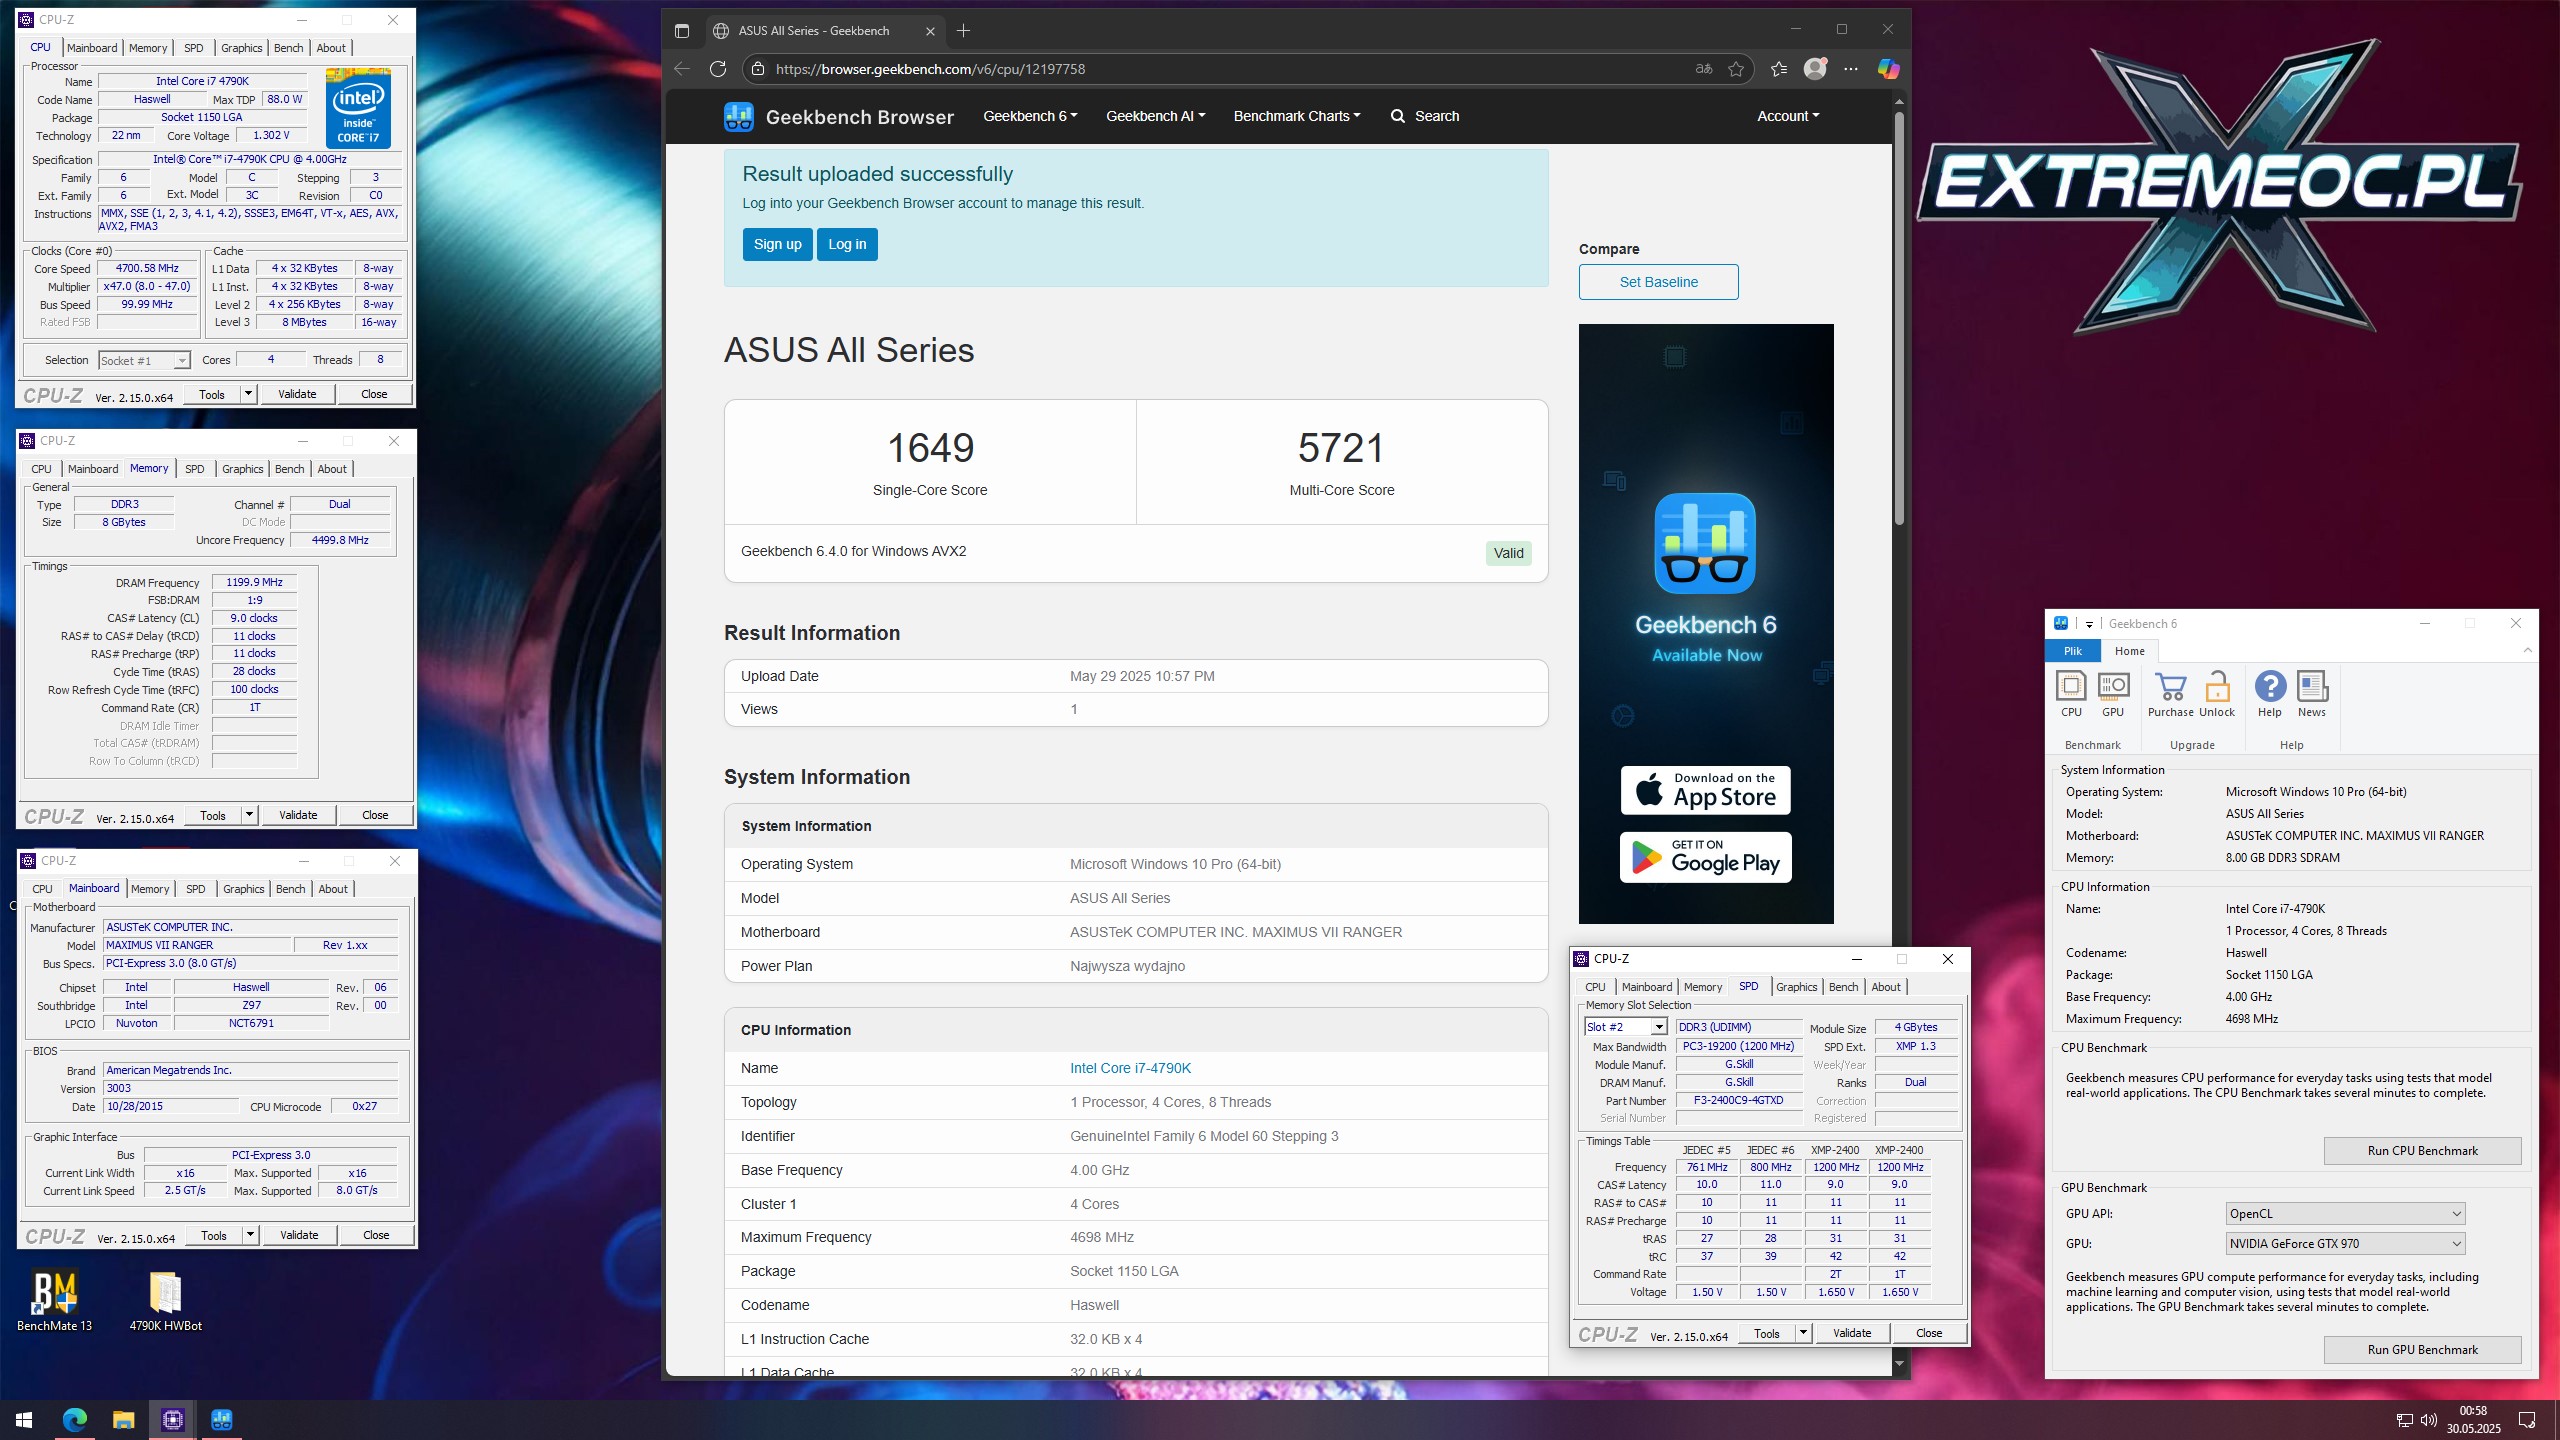Open the GPU API OpenCL dropdown

2345,1214
